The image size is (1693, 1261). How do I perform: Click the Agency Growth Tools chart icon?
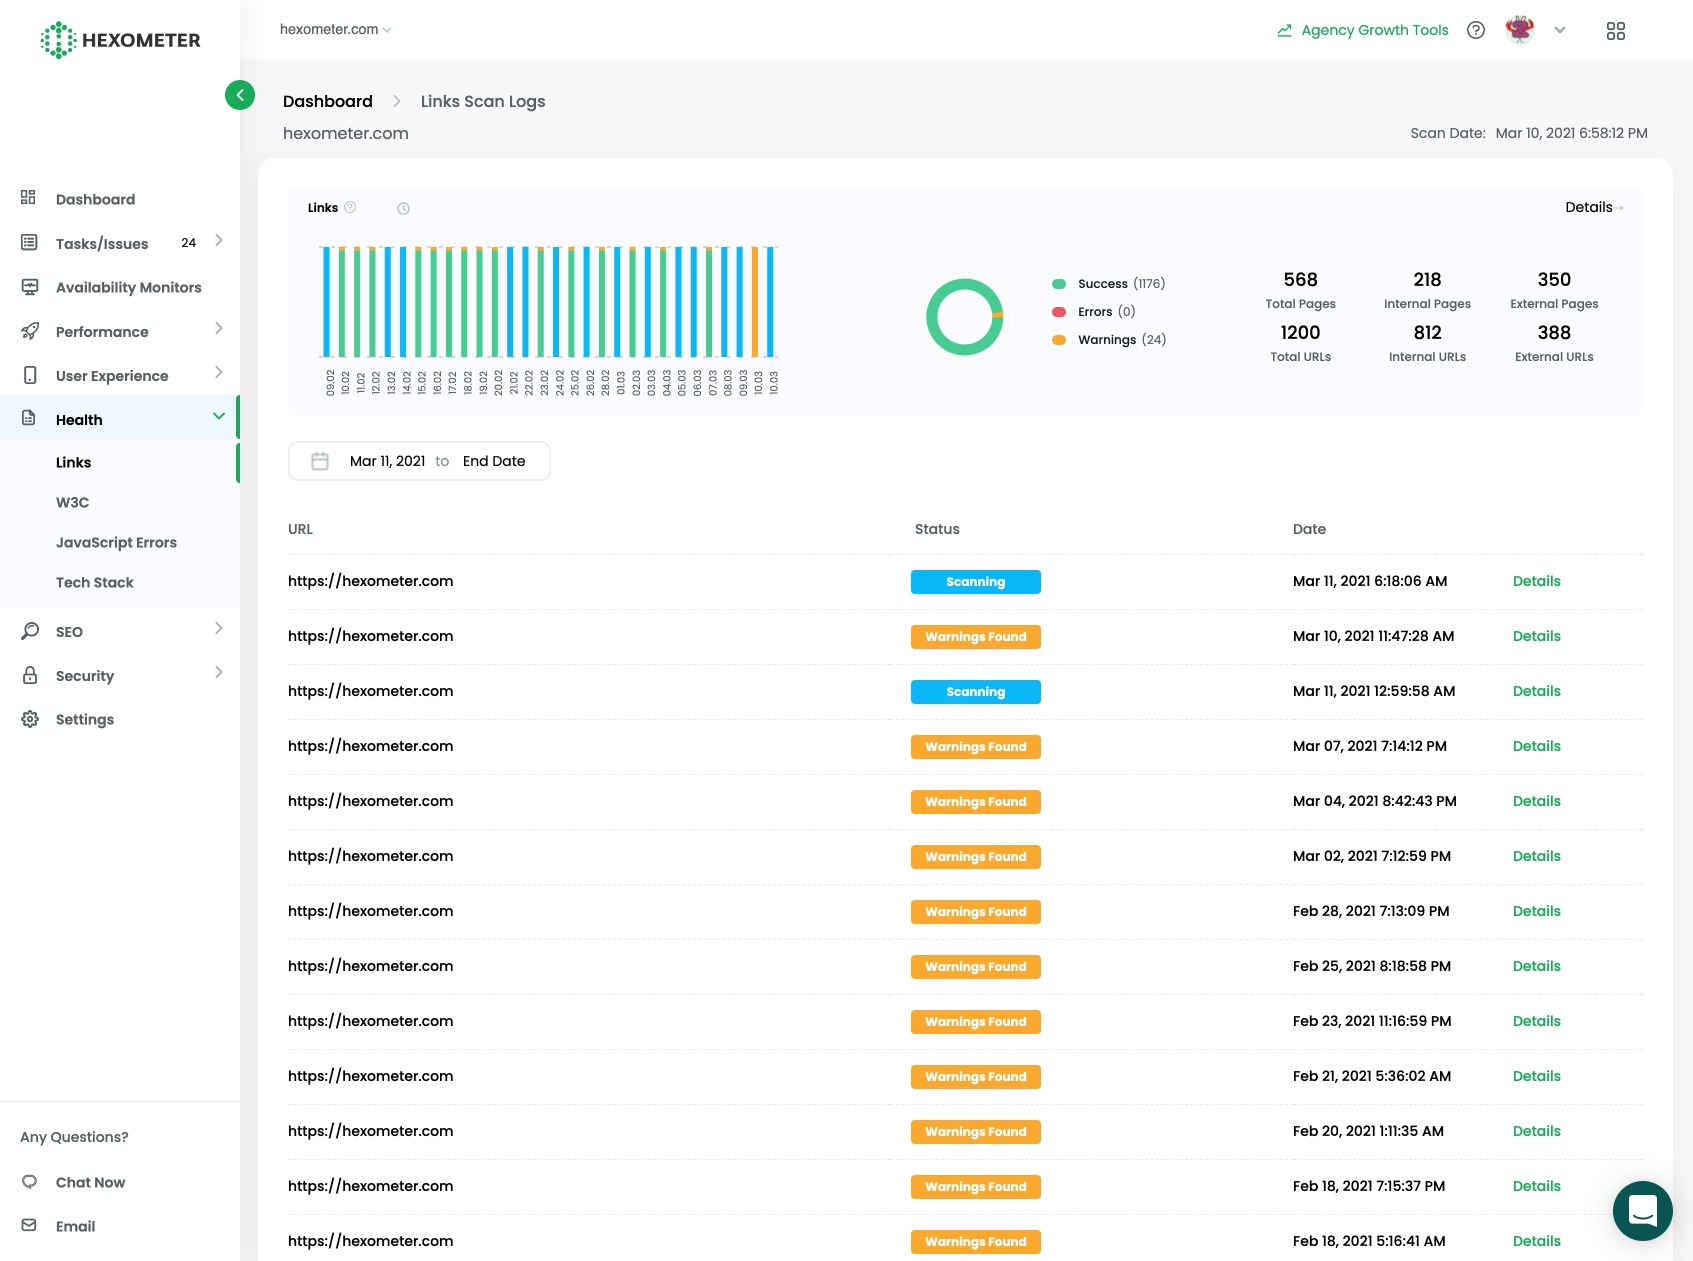pyautogui.click(x=1285, y=31)
